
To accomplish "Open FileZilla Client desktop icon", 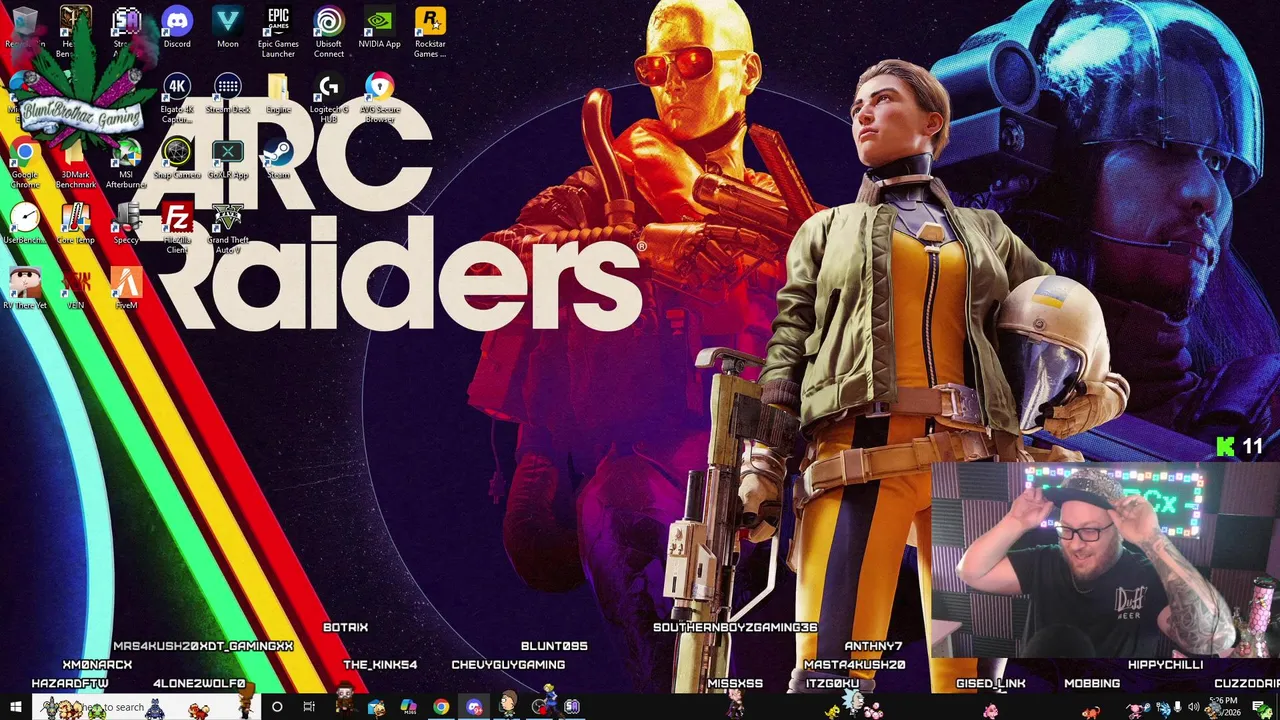I will click(x=177, y=228).
